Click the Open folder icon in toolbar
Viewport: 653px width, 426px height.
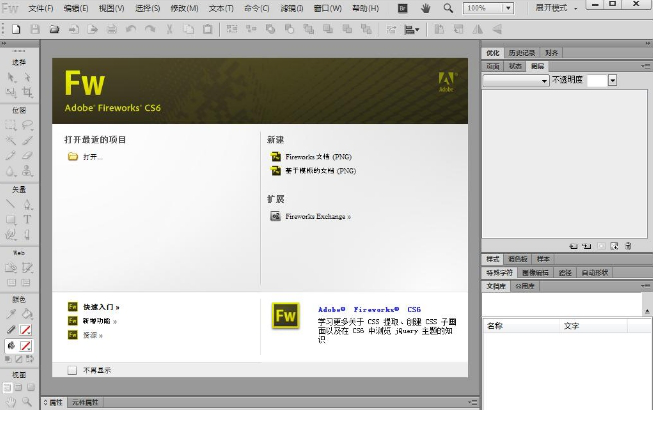[54, 29]
